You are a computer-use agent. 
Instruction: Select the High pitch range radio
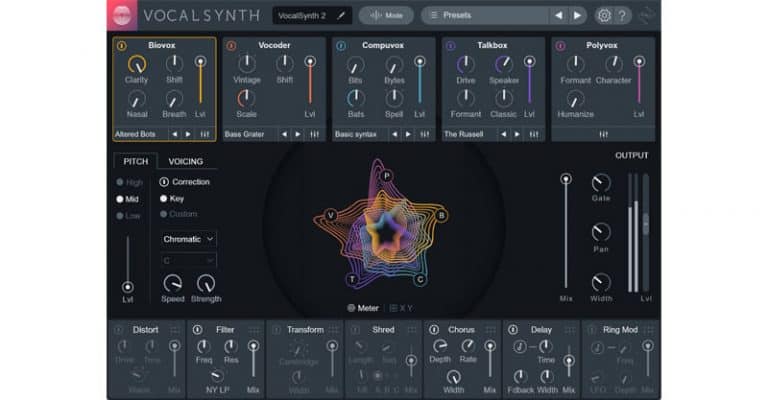[x=120, y=182]
